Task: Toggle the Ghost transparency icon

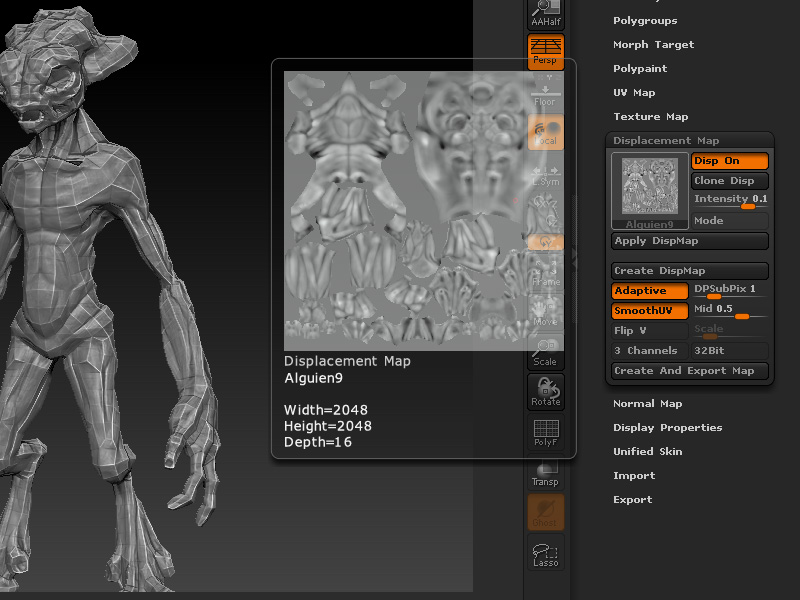Action: [x=545, y=512]
